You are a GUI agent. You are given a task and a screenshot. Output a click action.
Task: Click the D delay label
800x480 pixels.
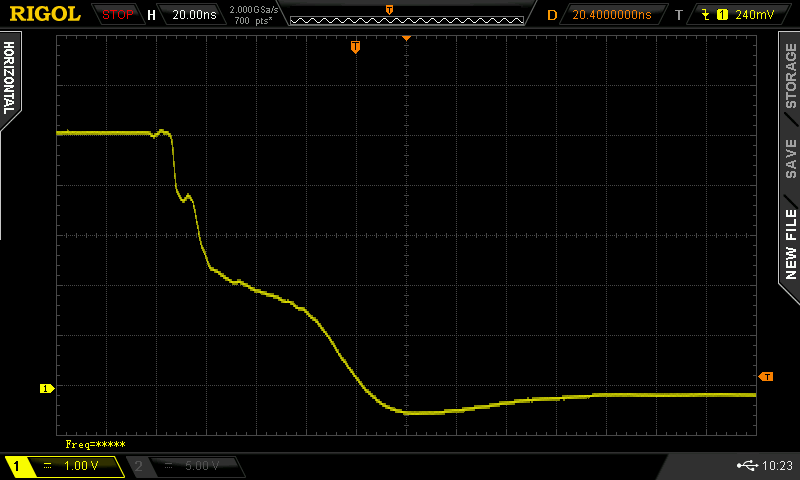[552, 15]
